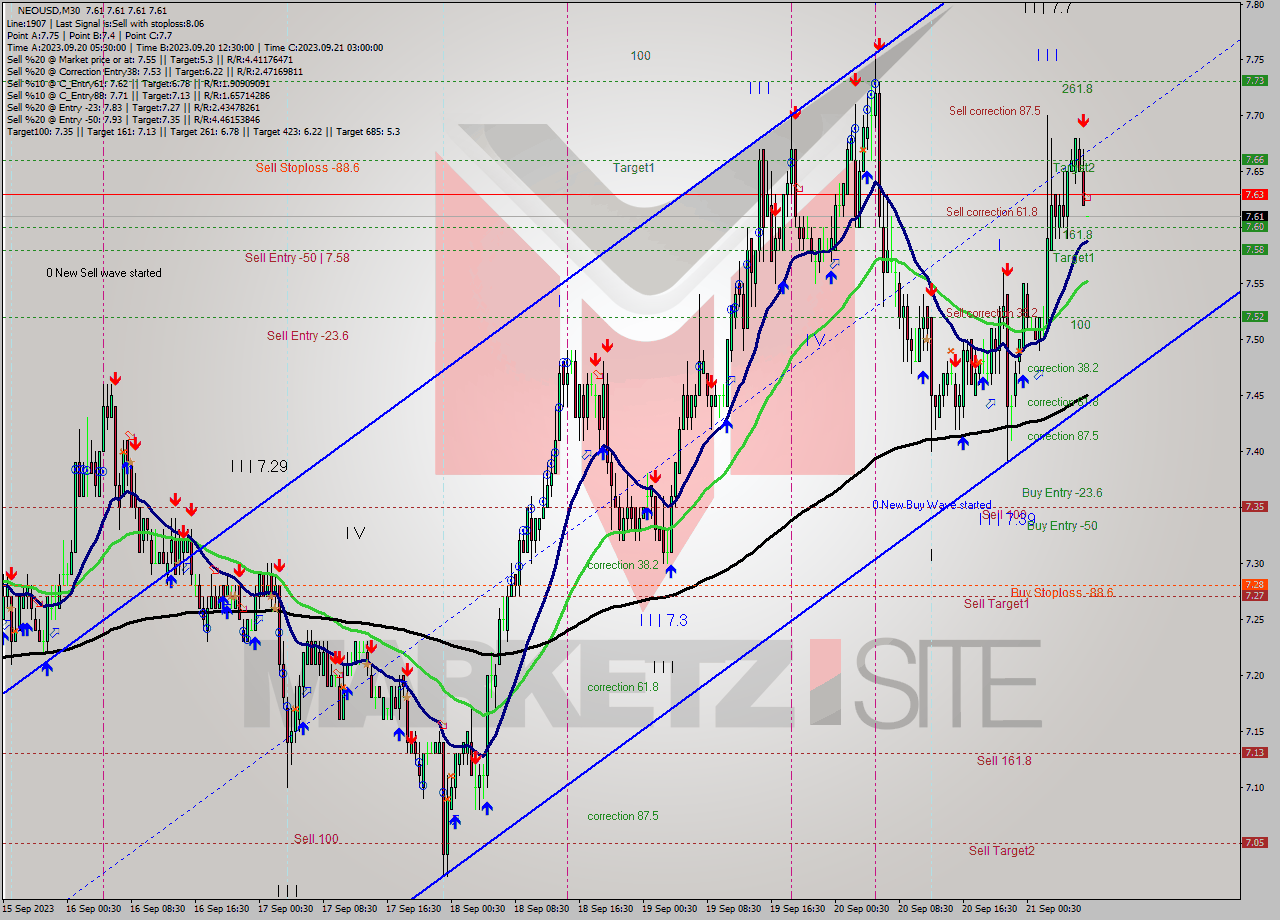This screenshot has width=1280, height=920.
Task: Click the 'Sell Entry -23.6' label
Action: pos(308,336)
